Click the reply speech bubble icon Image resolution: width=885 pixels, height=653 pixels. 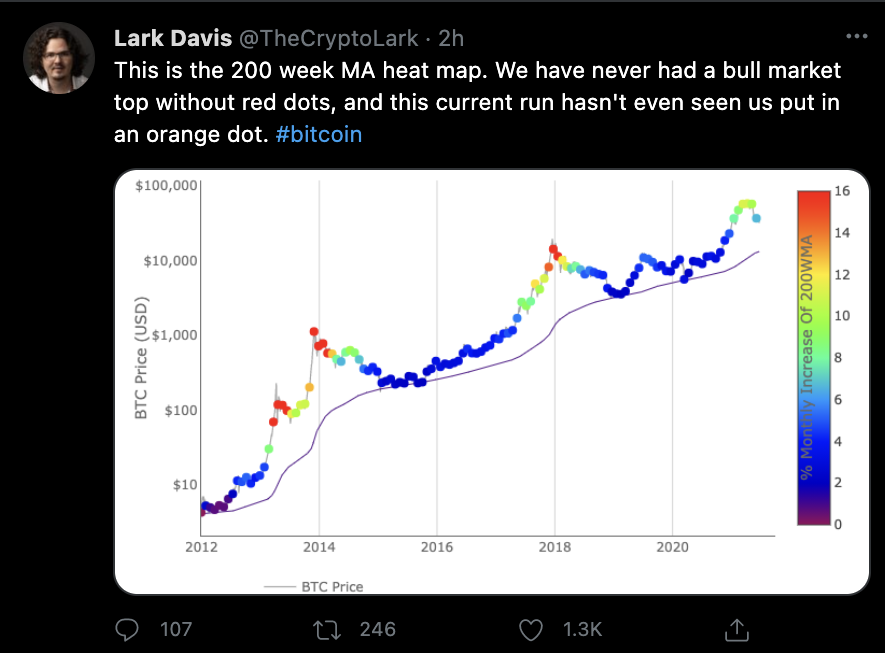click(127, 629)
